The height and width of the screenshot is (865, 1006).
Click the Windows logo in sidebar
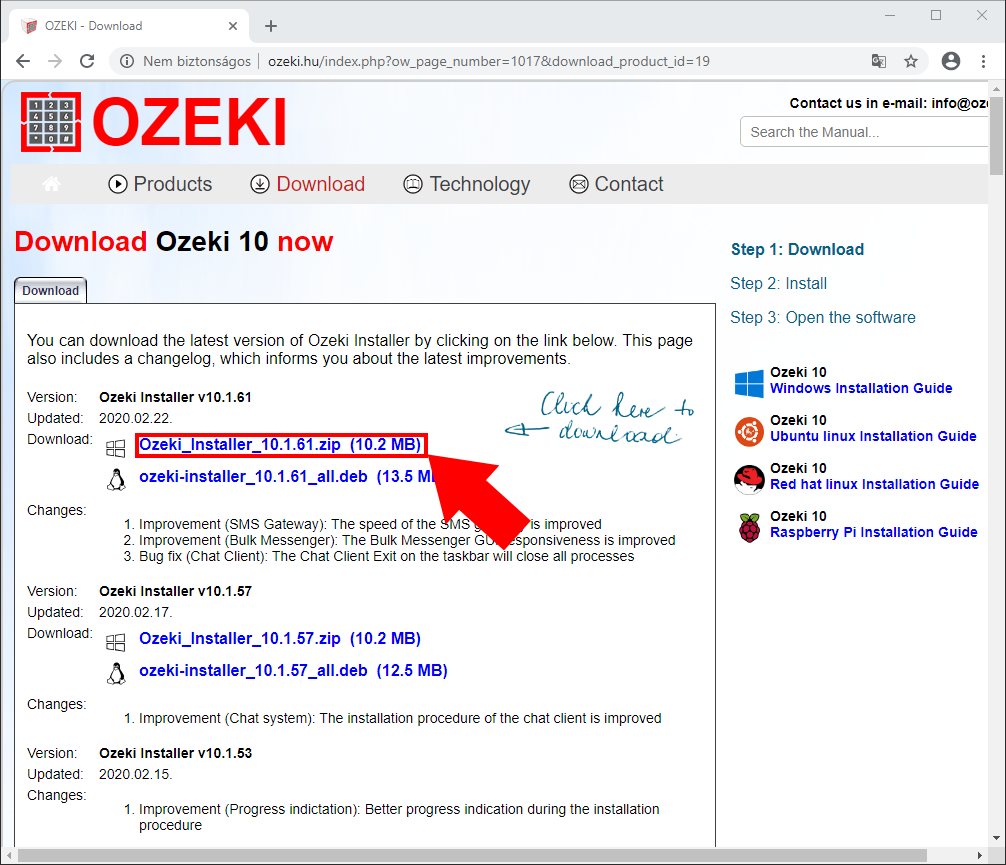tap(749, 383)
